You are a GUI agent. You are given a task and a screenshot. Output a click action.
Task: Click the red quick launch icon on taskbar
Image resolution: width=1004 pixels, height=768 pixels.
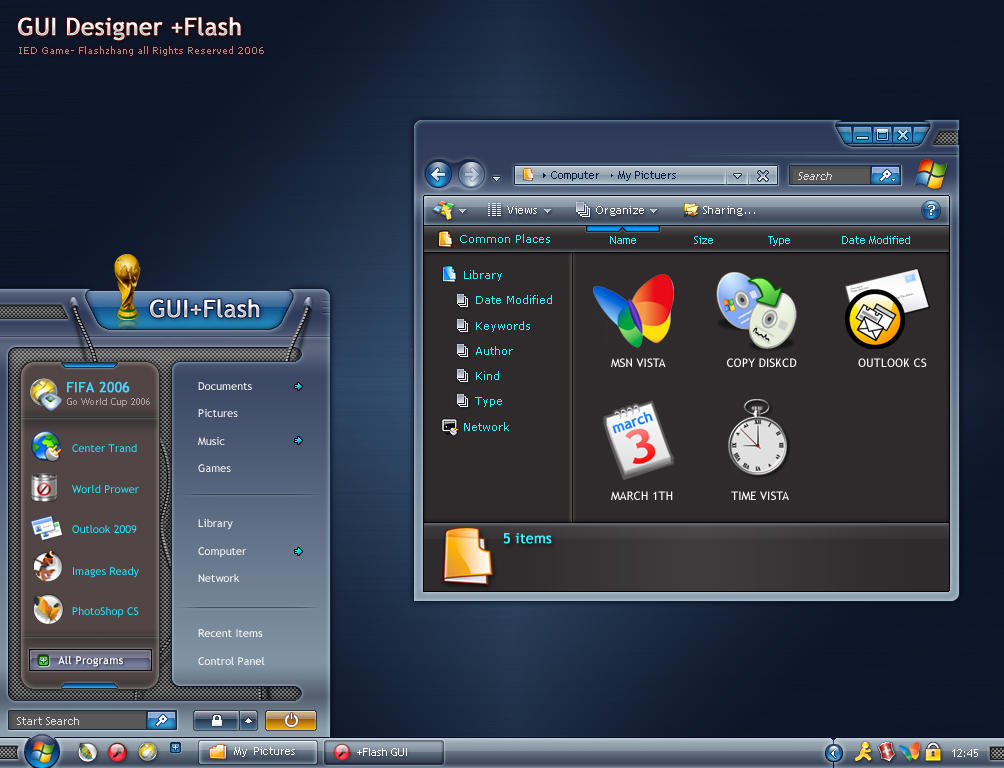[117, 751]
